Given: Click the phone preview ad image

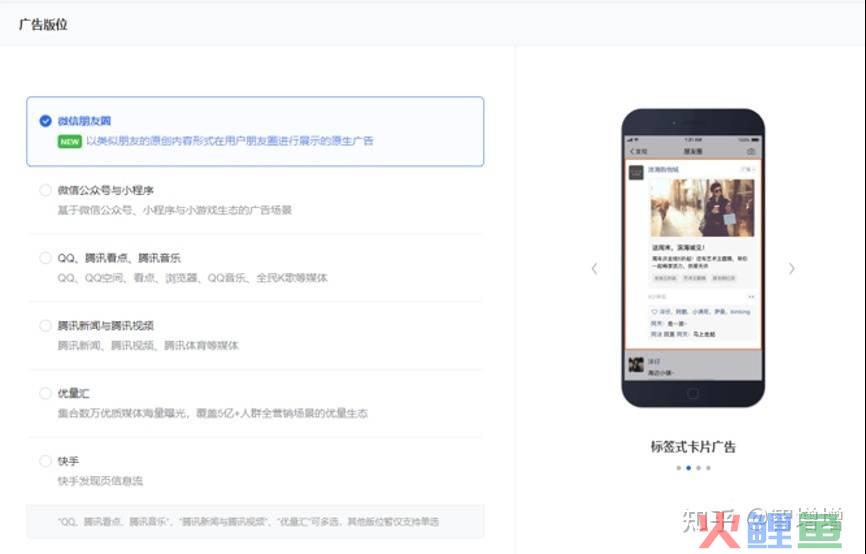Looking at the screenshot, I should tap(702, 208).
